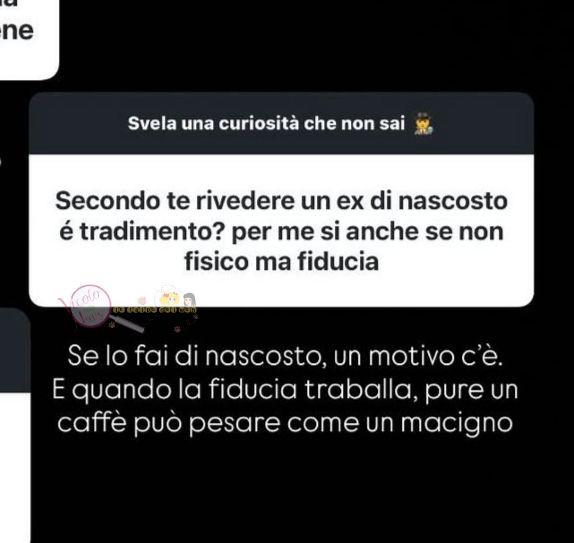Tap the line "E quando la fiducia traballa"
Screen dimensions: 574x543
coord(233,390)
